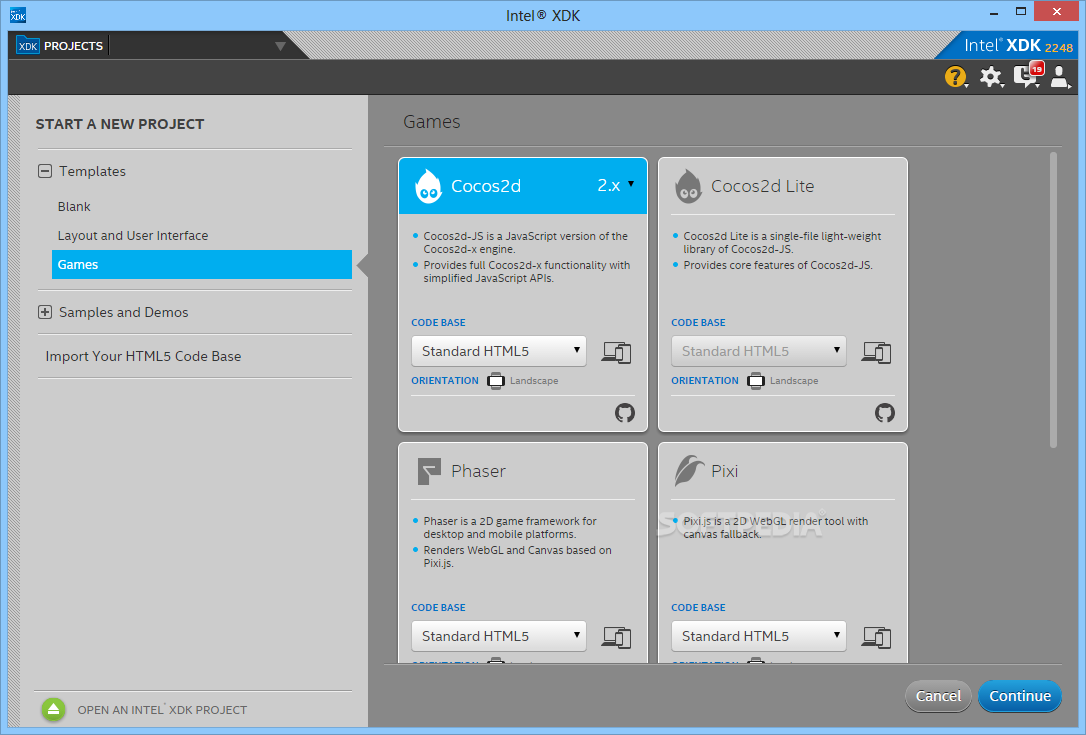Click Pixi devices preview icon
Screen dimensions: 1086x735
[876, 637]
